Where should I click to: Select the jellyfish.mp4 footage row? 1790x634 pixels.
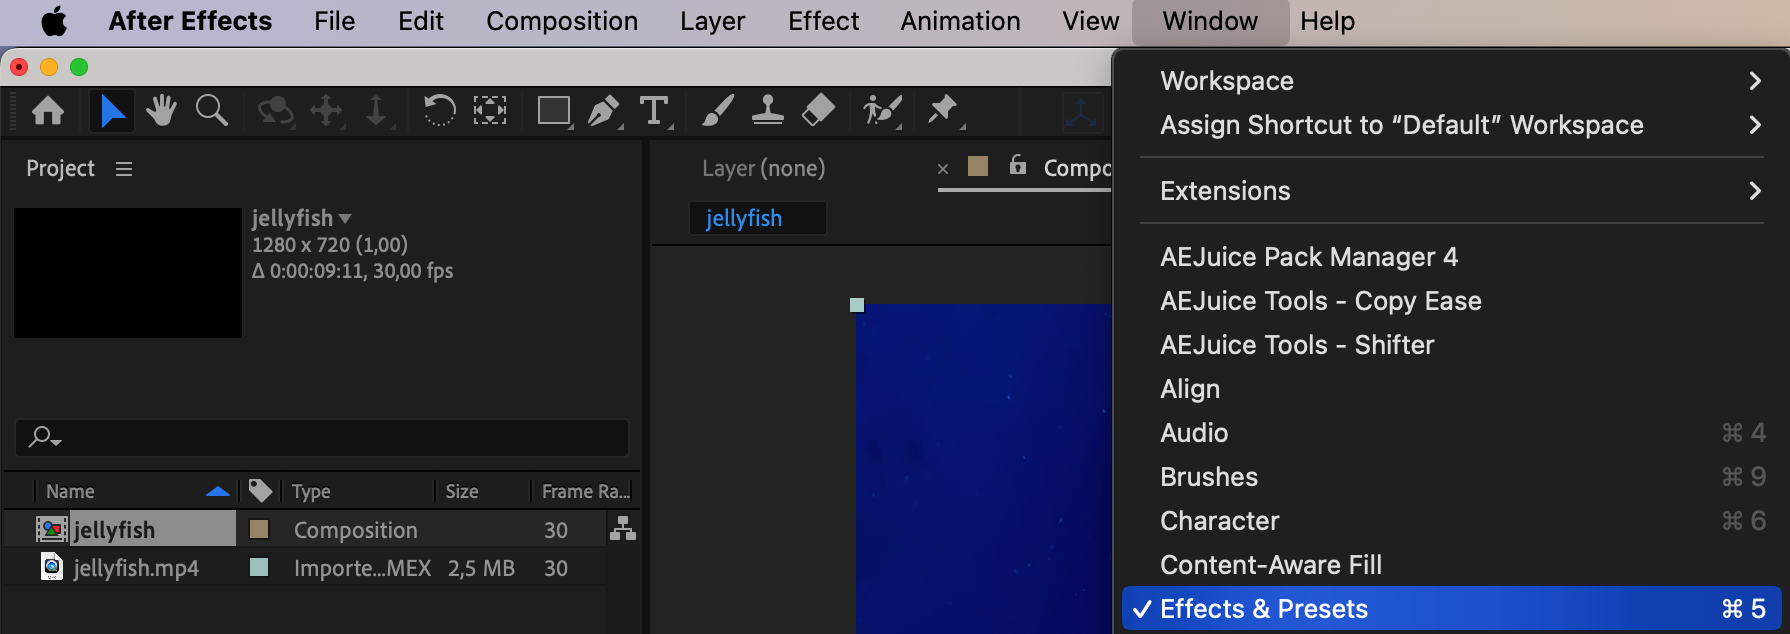pos(305,567)
